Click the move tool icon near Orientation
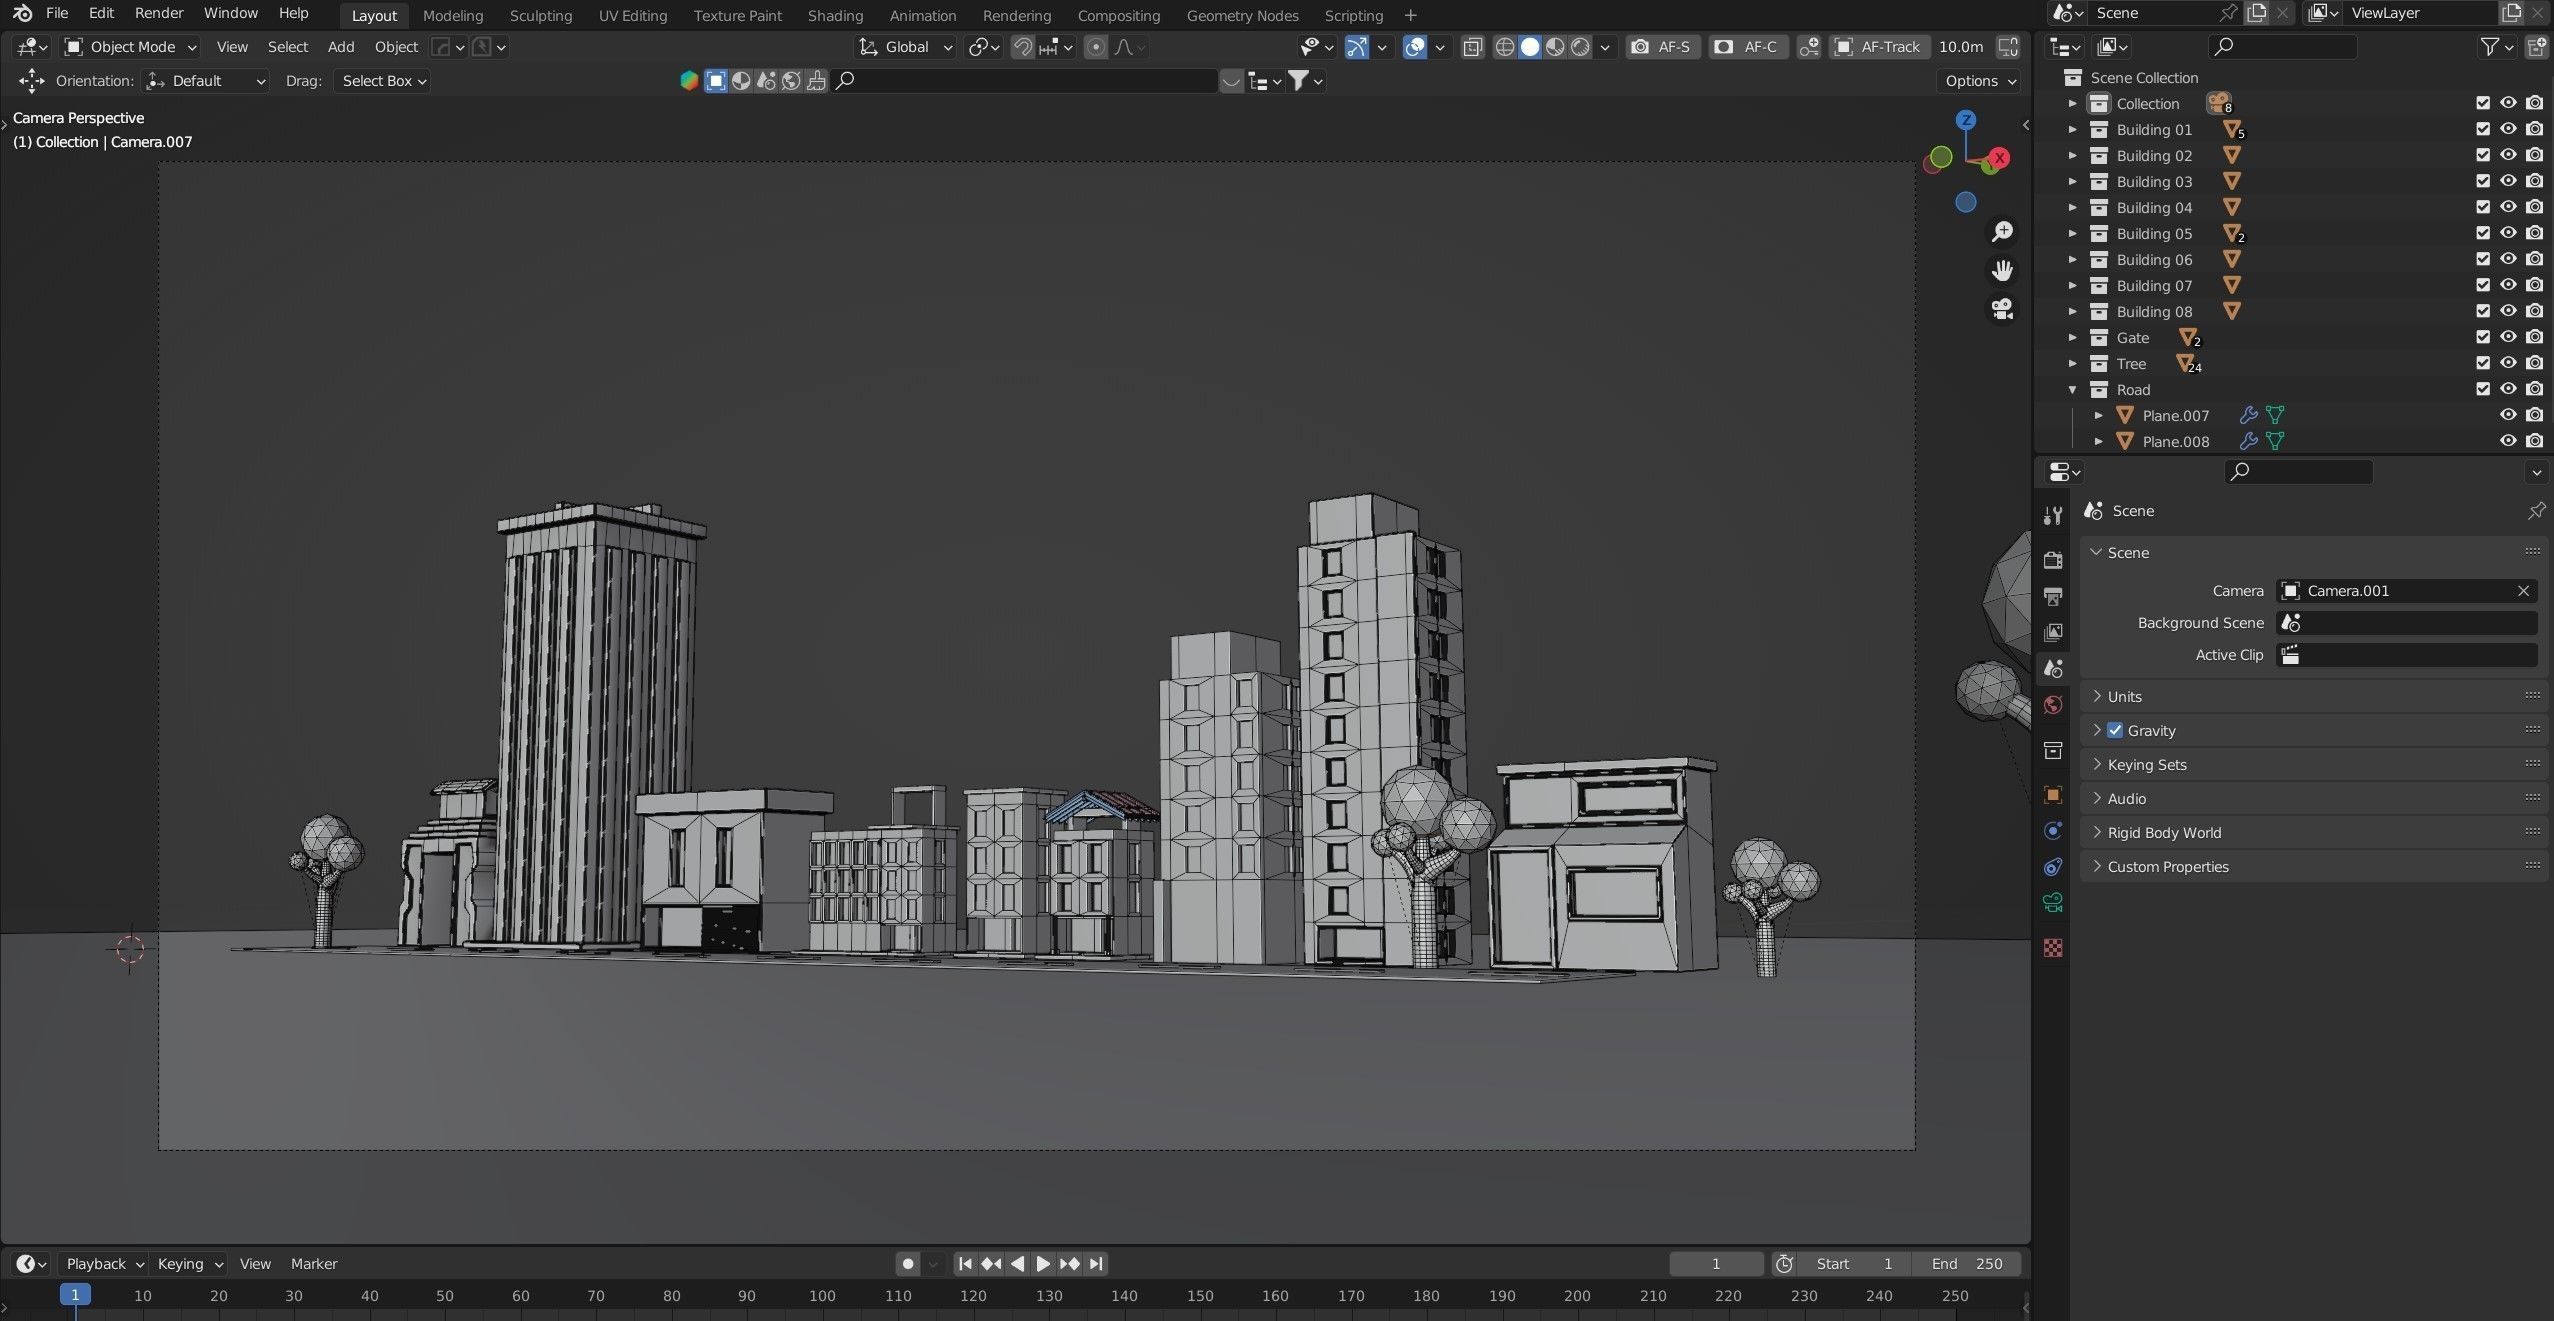The image size is (2554, 1321). tap(31, 81)
